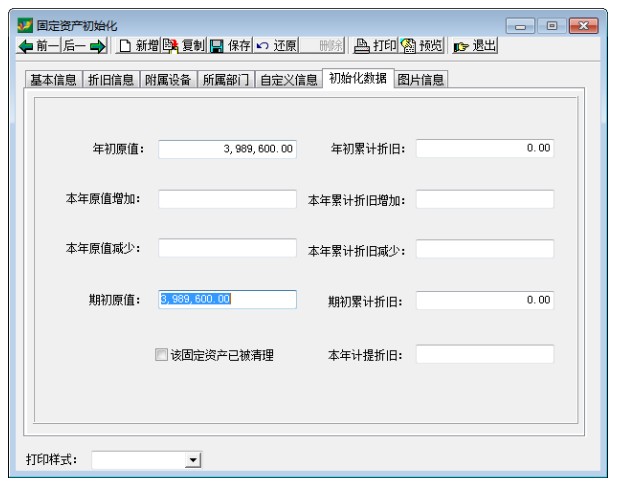The height and width of the screenshot is (486, 617).
Task: Click the 本年原值减少 input field
Action: point(227,248)
